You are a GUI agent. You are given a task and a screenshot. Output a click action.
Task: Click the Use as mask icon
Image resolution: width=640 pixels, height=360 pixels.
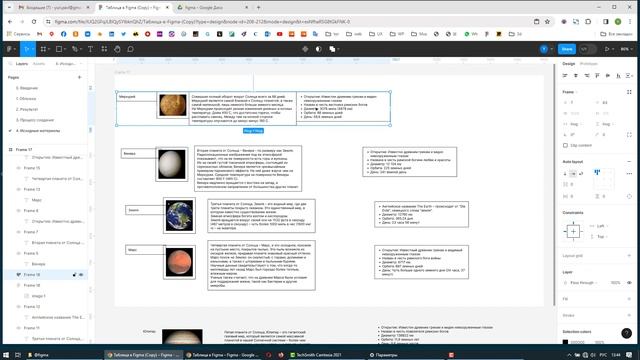pos(318,49)
